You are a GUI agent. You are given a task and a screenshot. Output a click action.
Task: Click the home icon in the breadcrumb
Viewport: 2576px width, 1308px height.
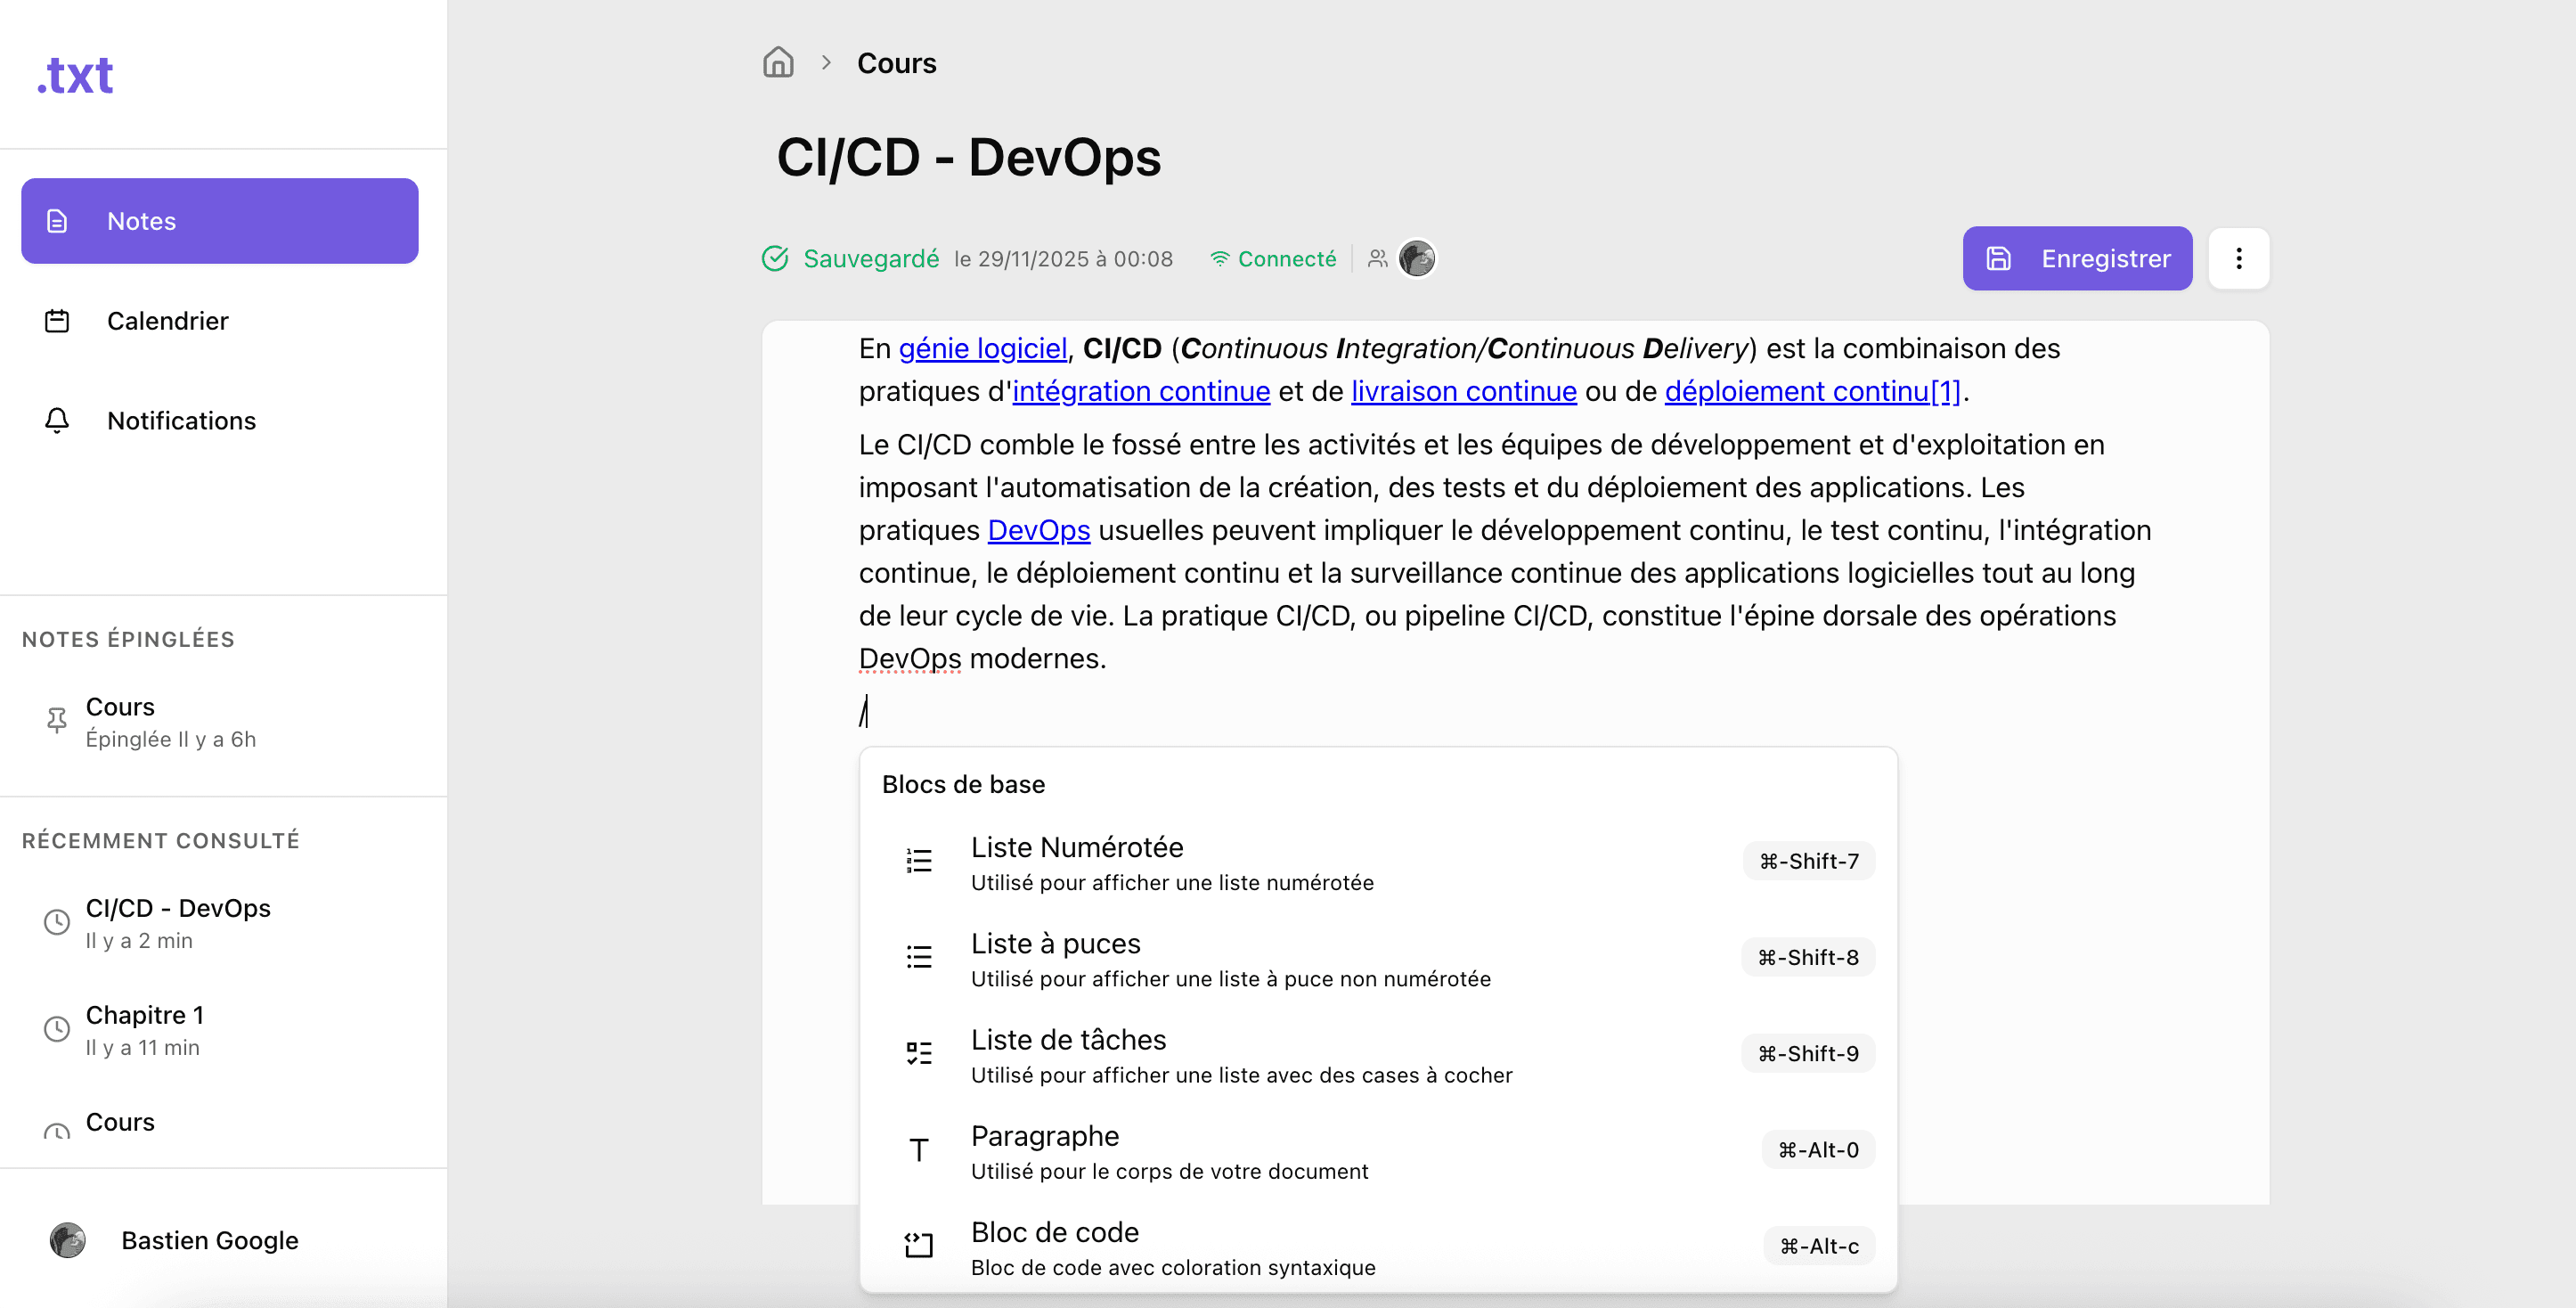[778, 62]
